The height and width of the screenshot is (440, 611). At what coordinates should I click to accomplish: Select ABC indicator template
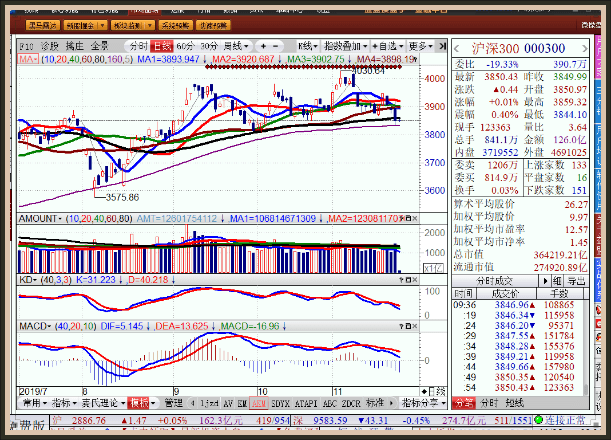[x=330, y=403]
